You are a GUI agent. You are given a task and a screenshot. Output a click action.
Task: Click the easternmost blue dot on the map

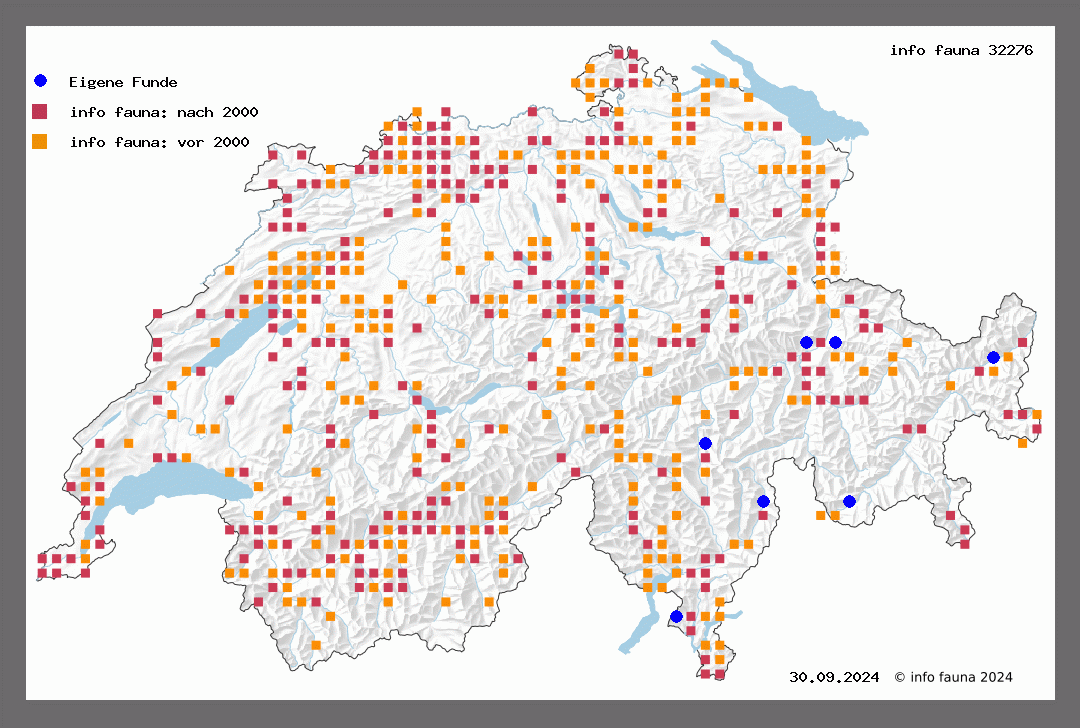(993, 357)
